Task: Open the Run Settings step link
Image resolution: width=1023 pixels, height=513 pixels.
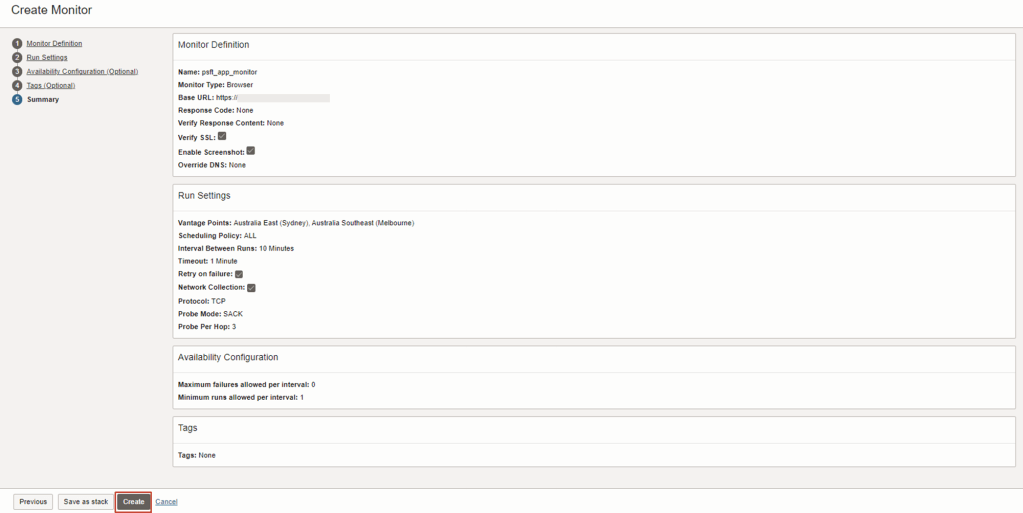Action: click(x=47, y=58)
